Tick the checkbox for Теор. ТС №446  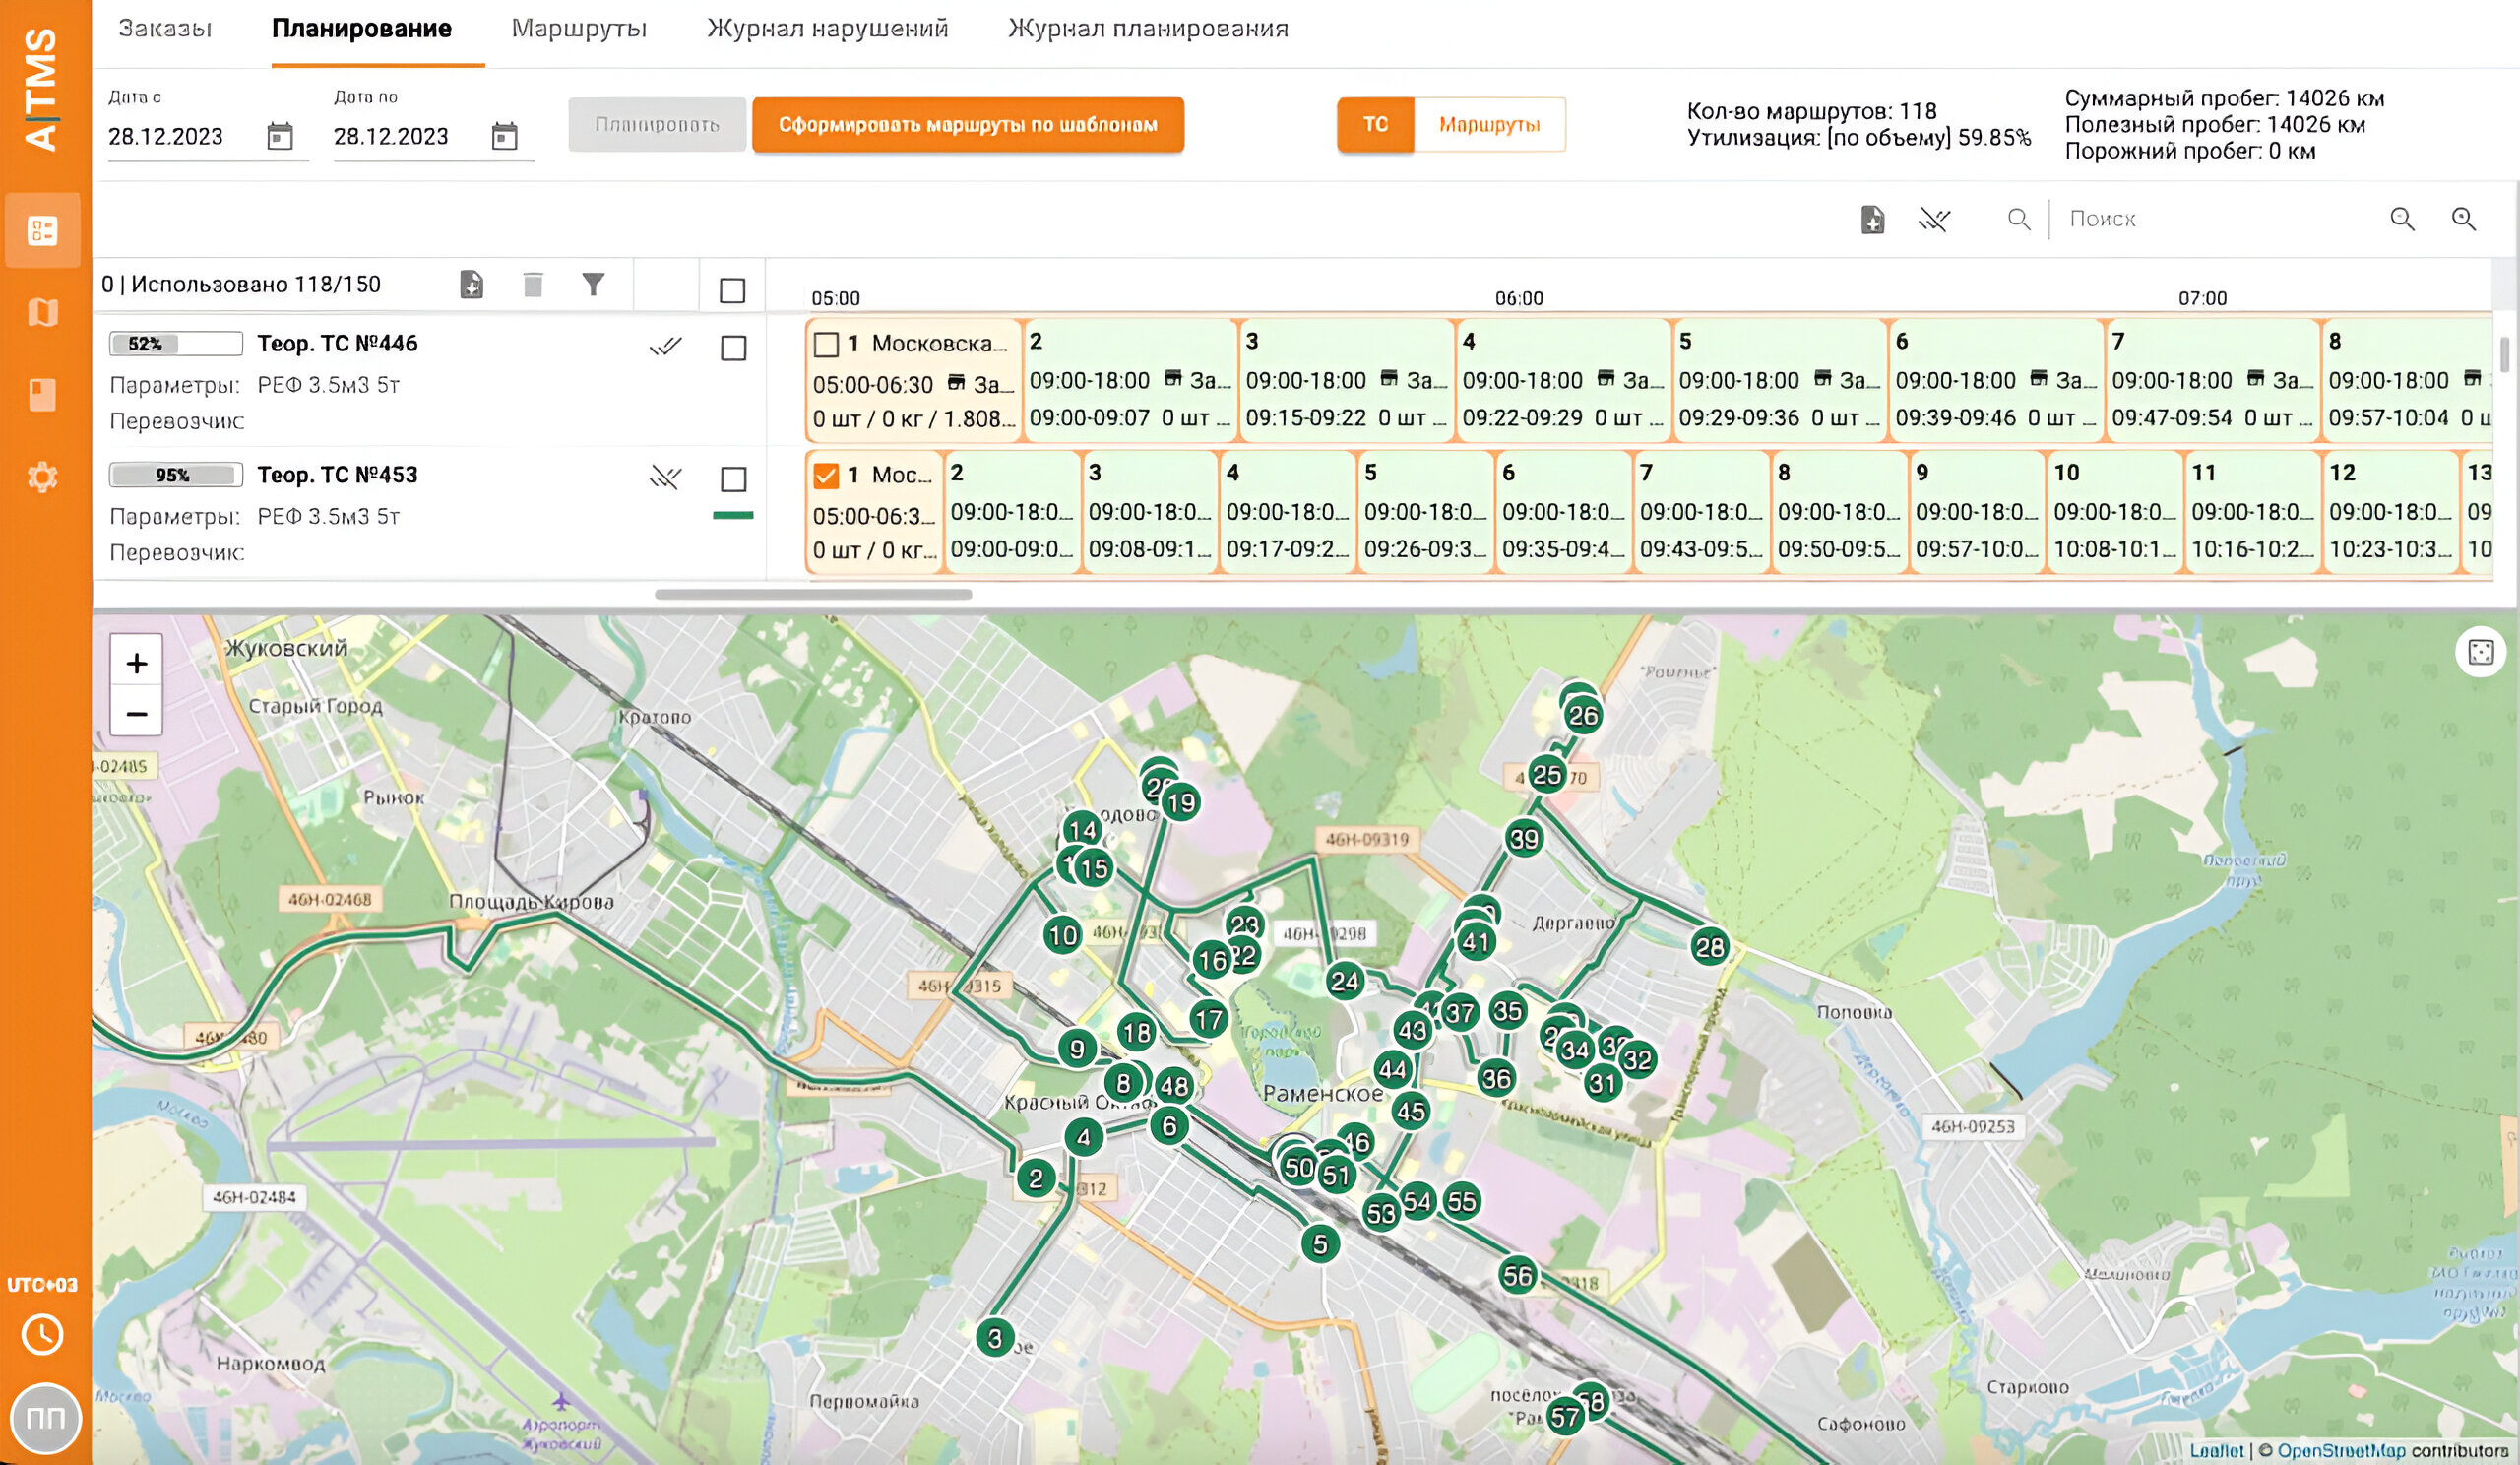(733, 348)
